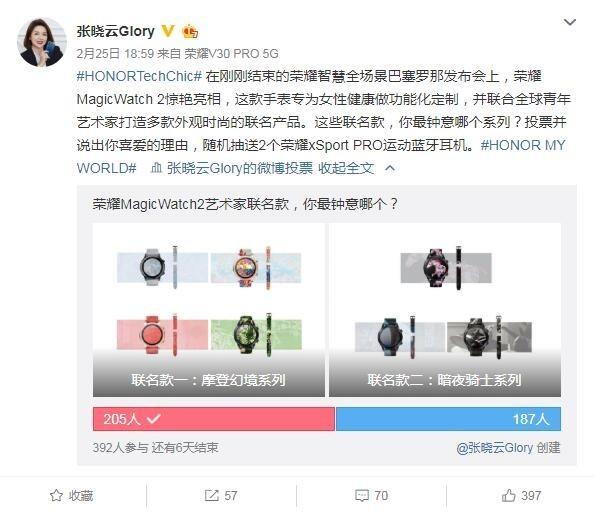Screen dimensions: 595x512
Task: Open the post options chevron menu
Action: point(569,22)
